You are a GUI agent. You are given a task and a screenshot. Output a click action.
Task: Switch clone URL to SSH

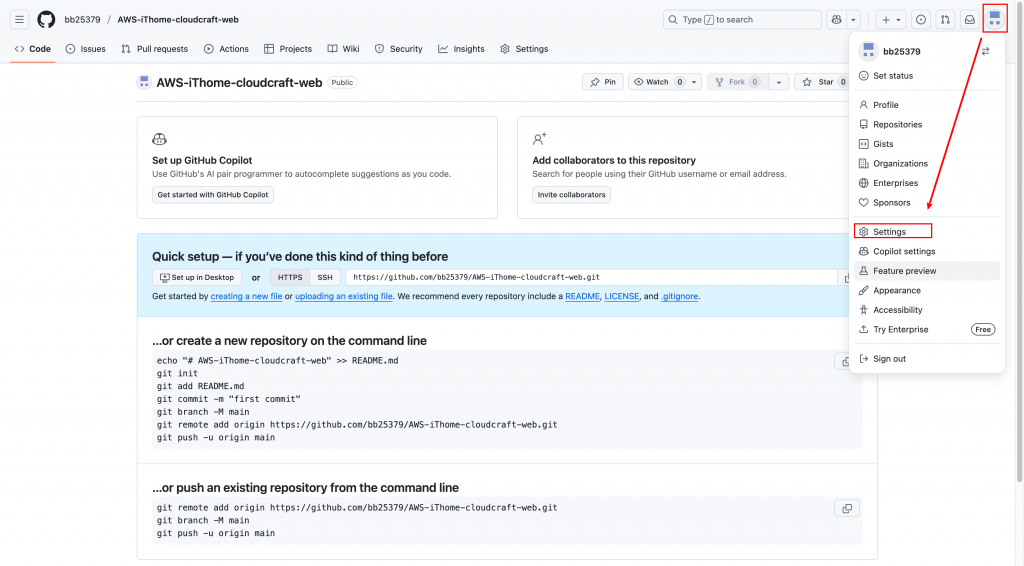(325, 277)
